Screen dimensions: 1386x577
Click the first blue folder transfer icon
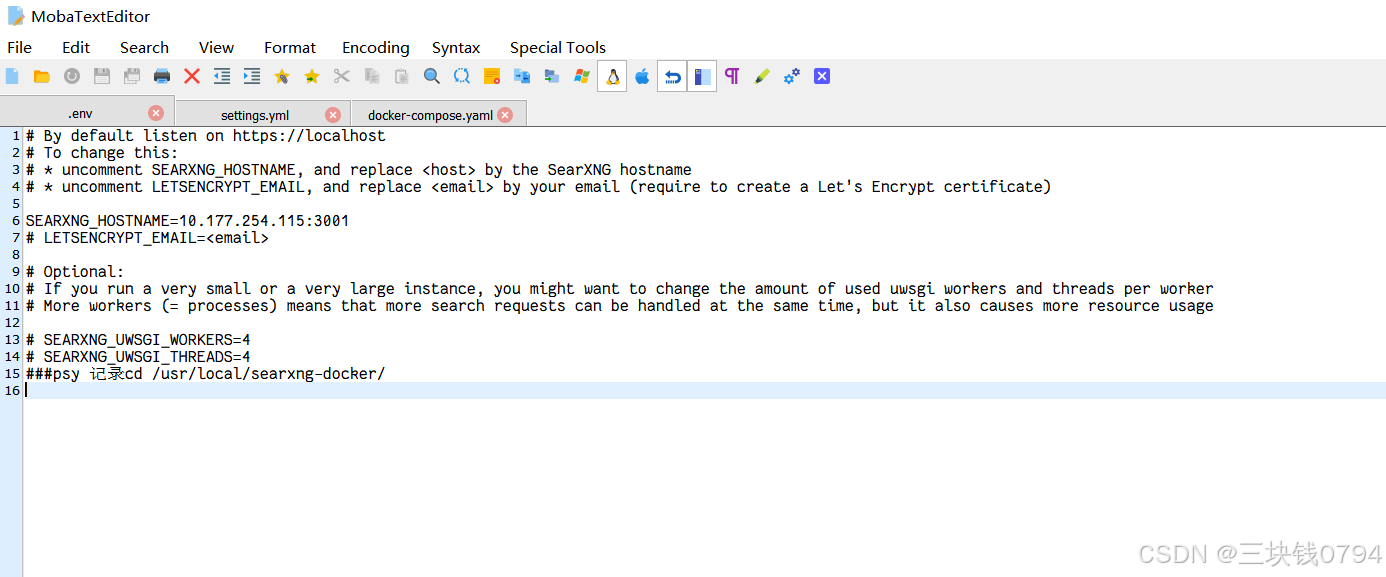click(x=522, y=76)
